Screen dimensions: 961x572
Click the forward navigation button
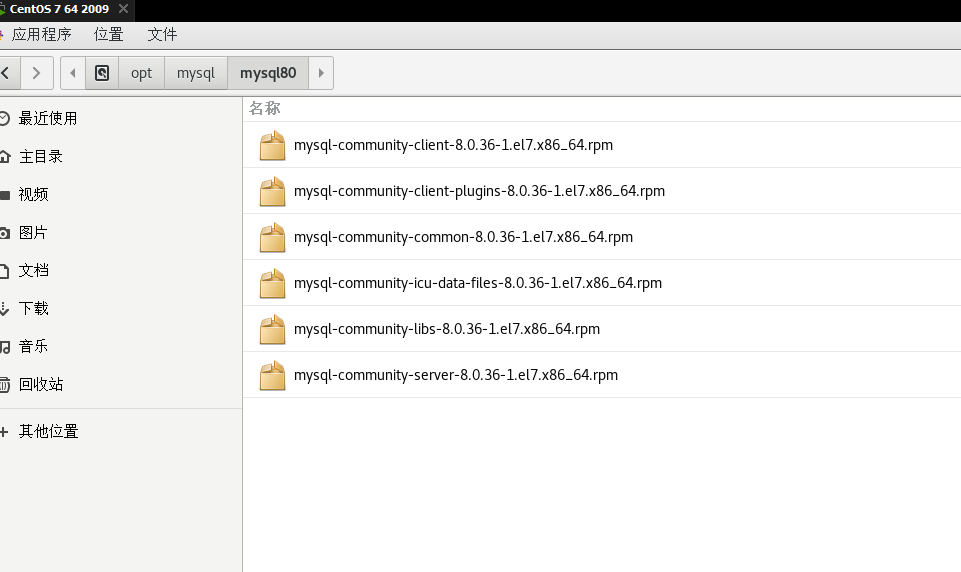pos(37,73)
